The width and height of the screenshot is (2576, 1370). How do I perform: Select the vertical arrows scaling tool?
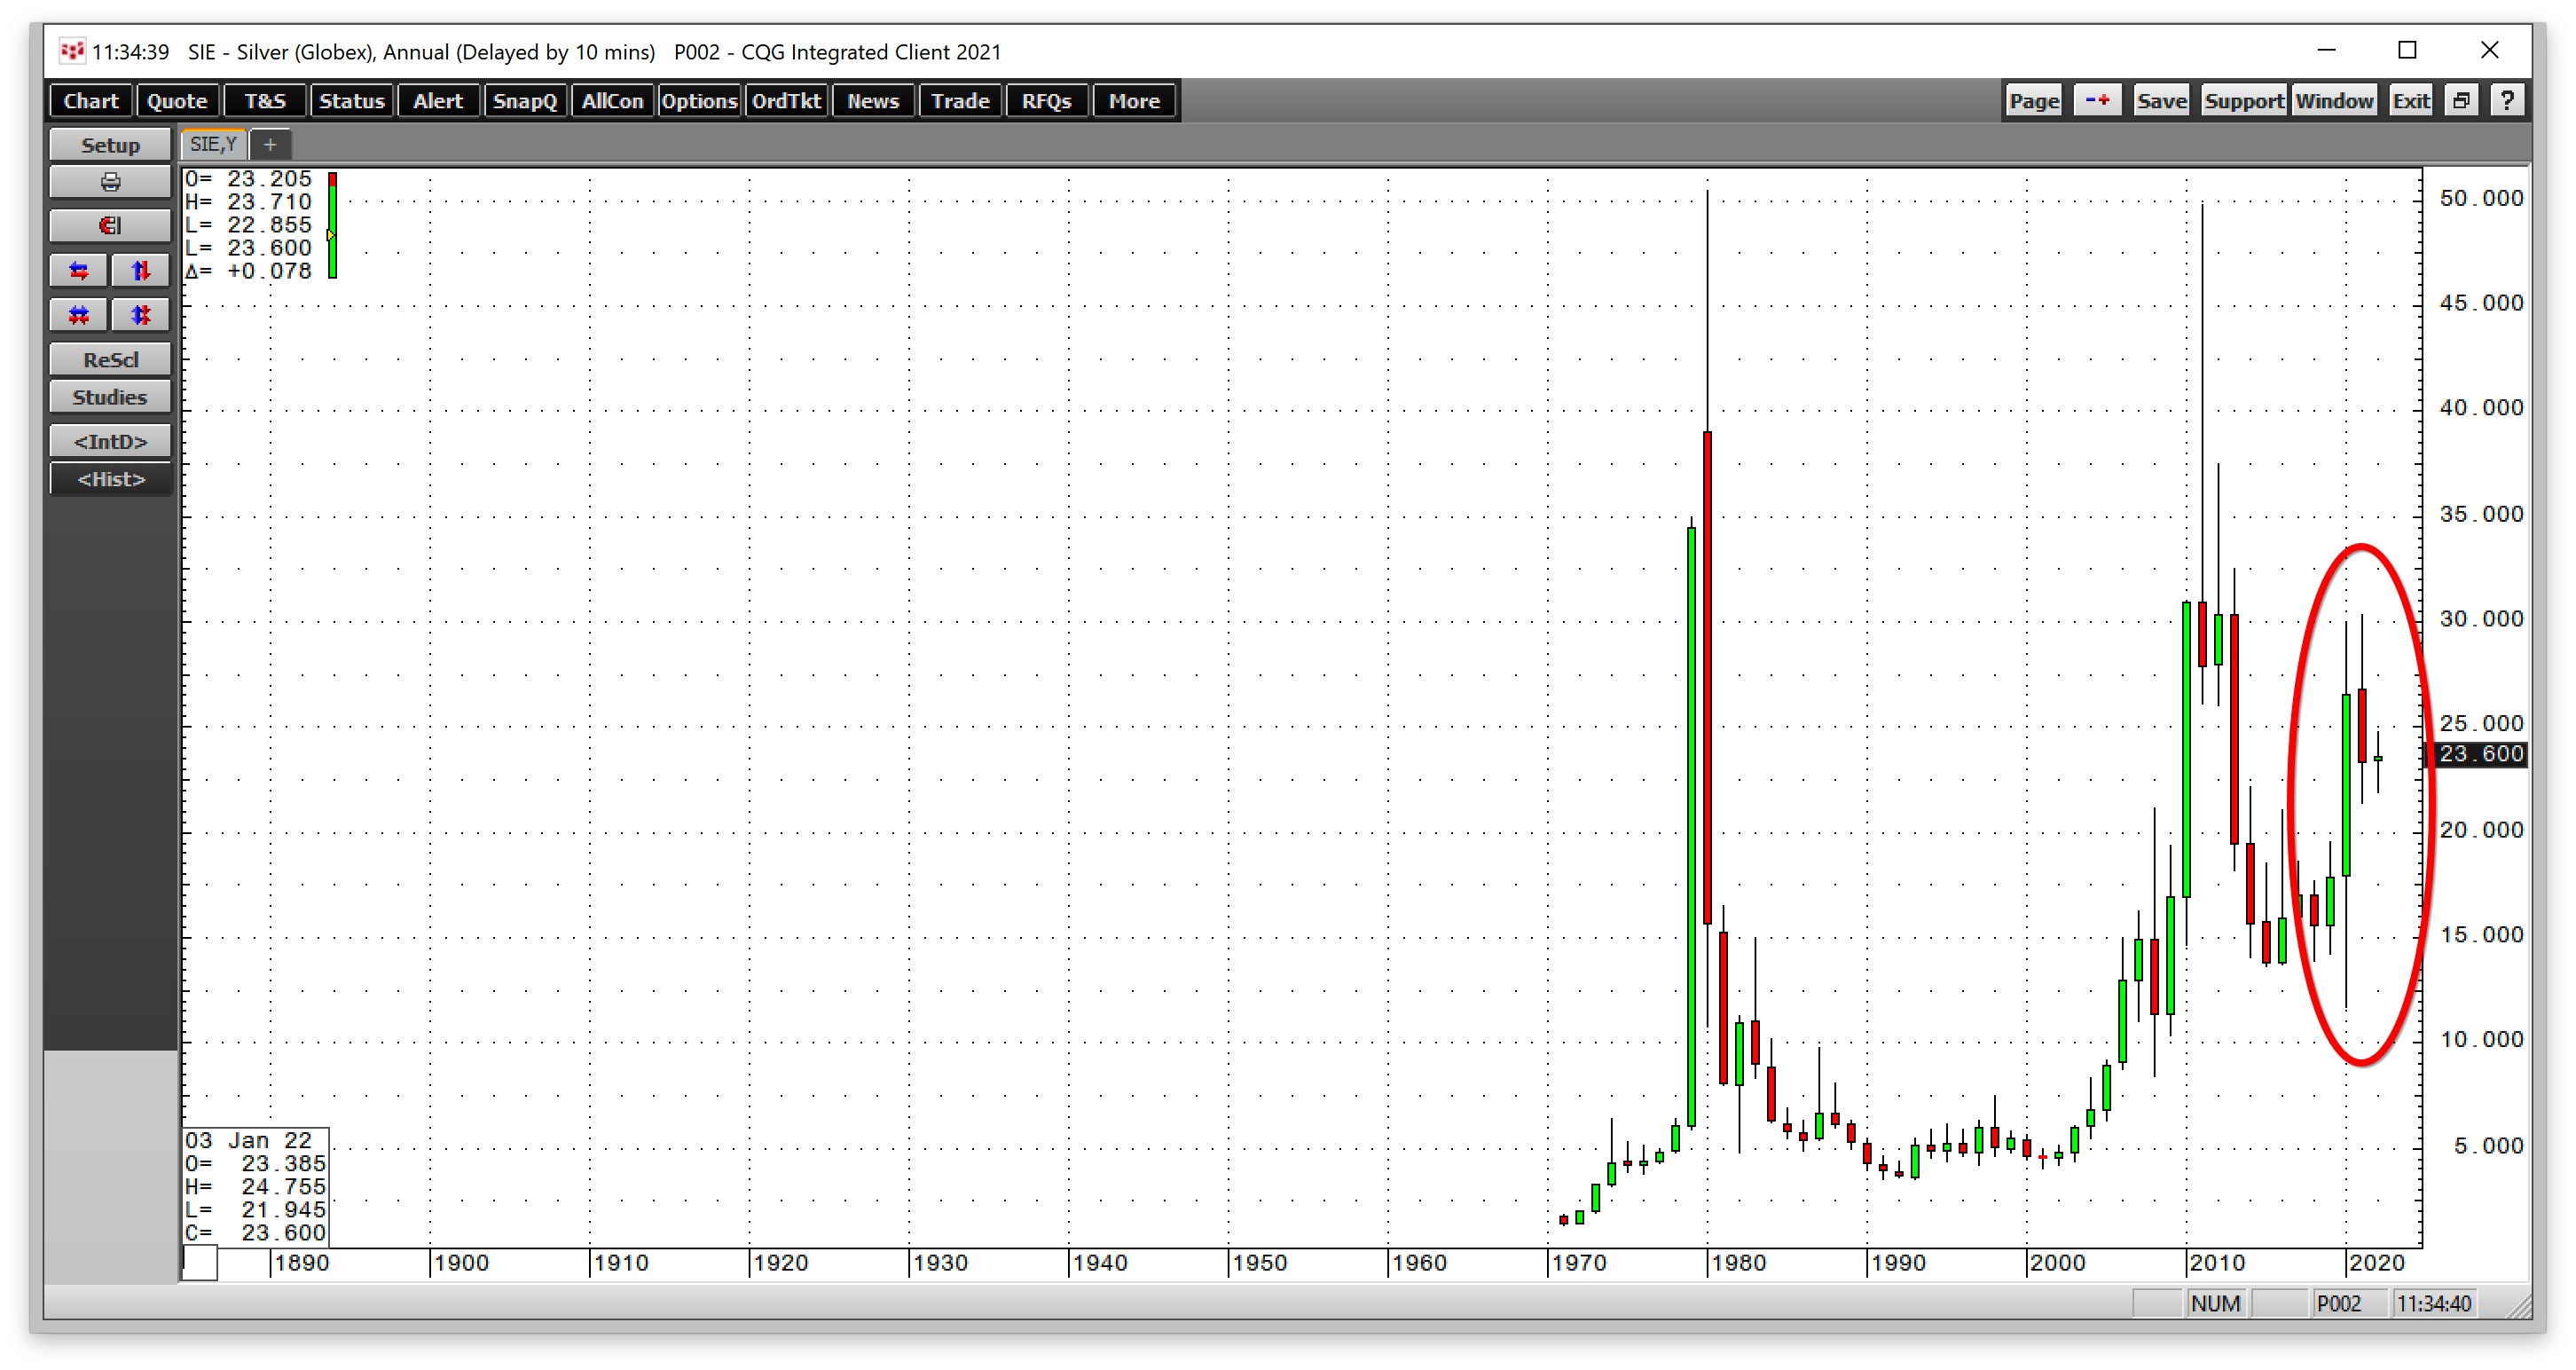[141, 270]
